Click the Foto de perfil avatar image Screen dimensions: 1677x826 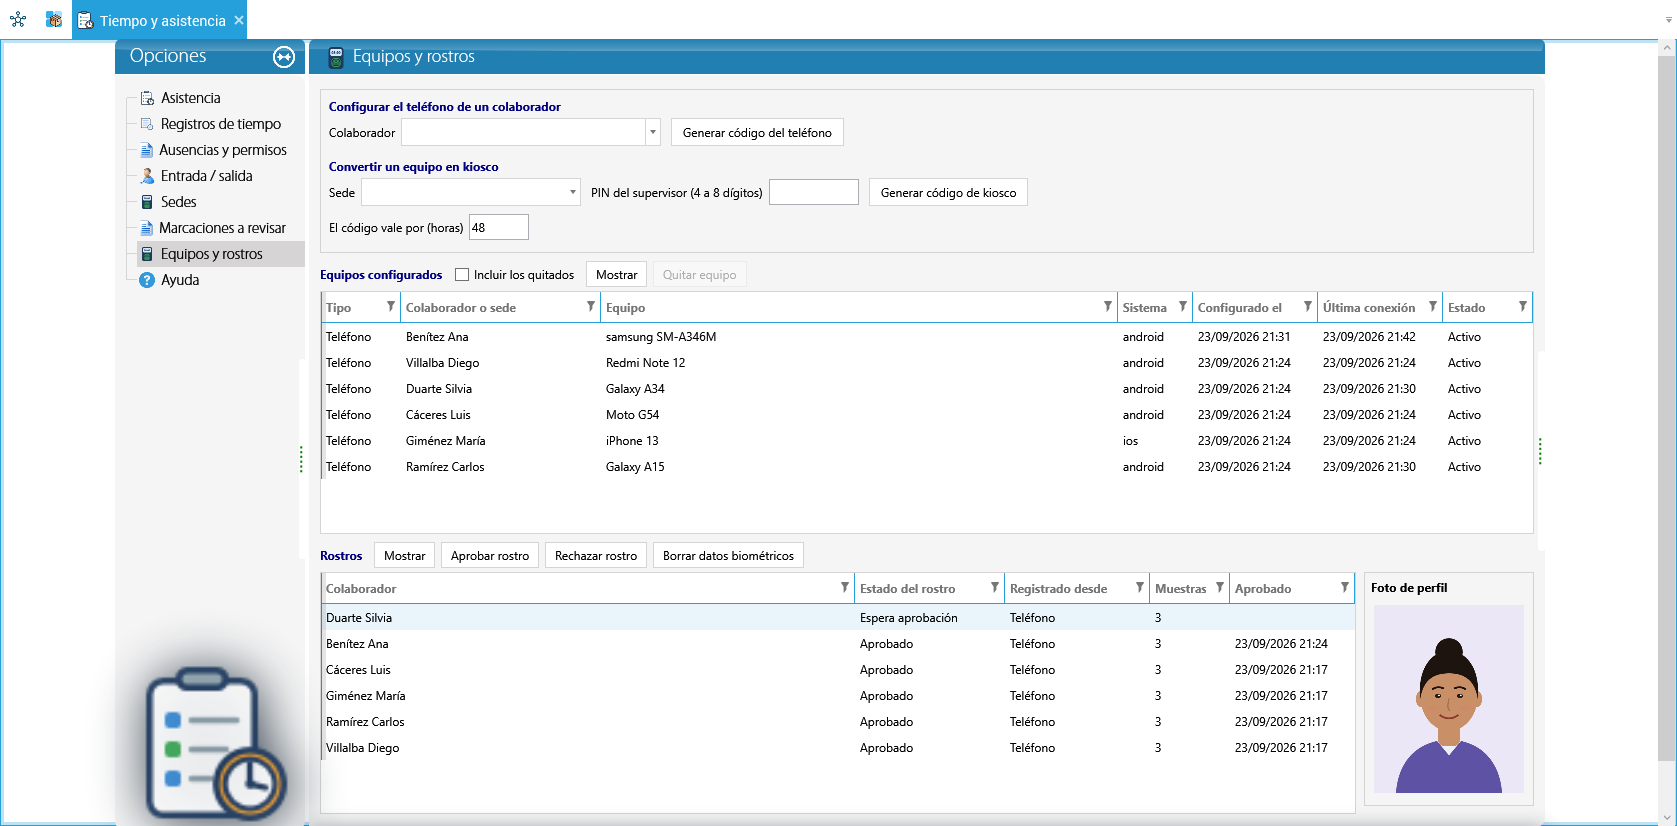click(1449, 699)
